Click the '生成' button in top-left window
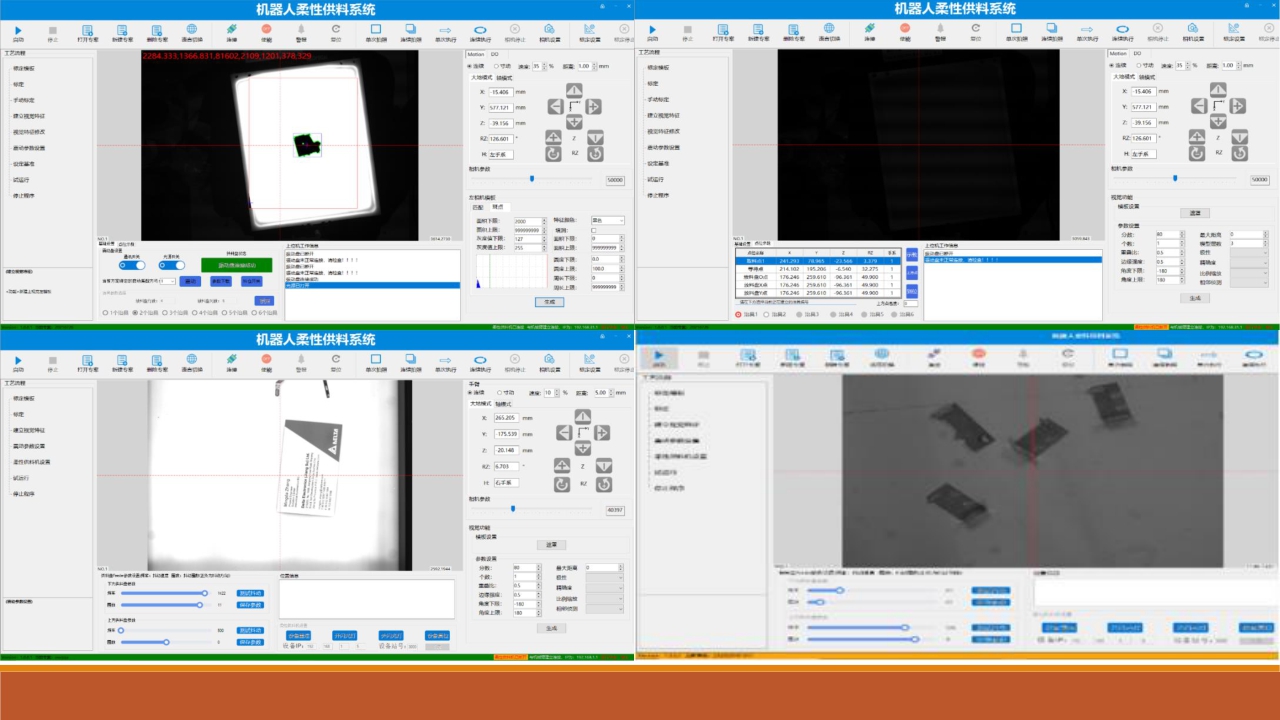The height and width of the screenshot is (720, 1280). (x=549, y=301)
